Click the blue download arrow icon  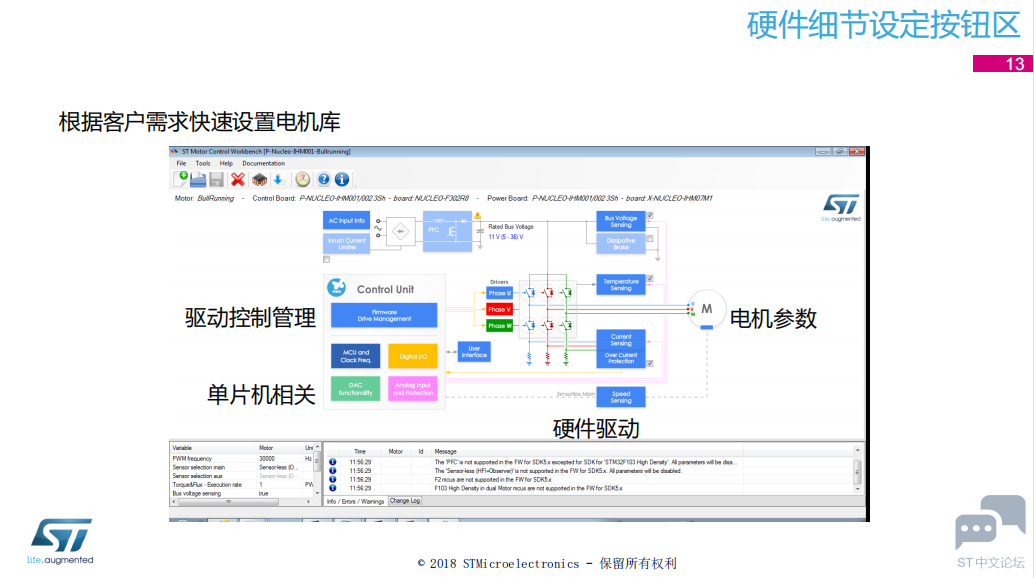[x=278, y=179]
